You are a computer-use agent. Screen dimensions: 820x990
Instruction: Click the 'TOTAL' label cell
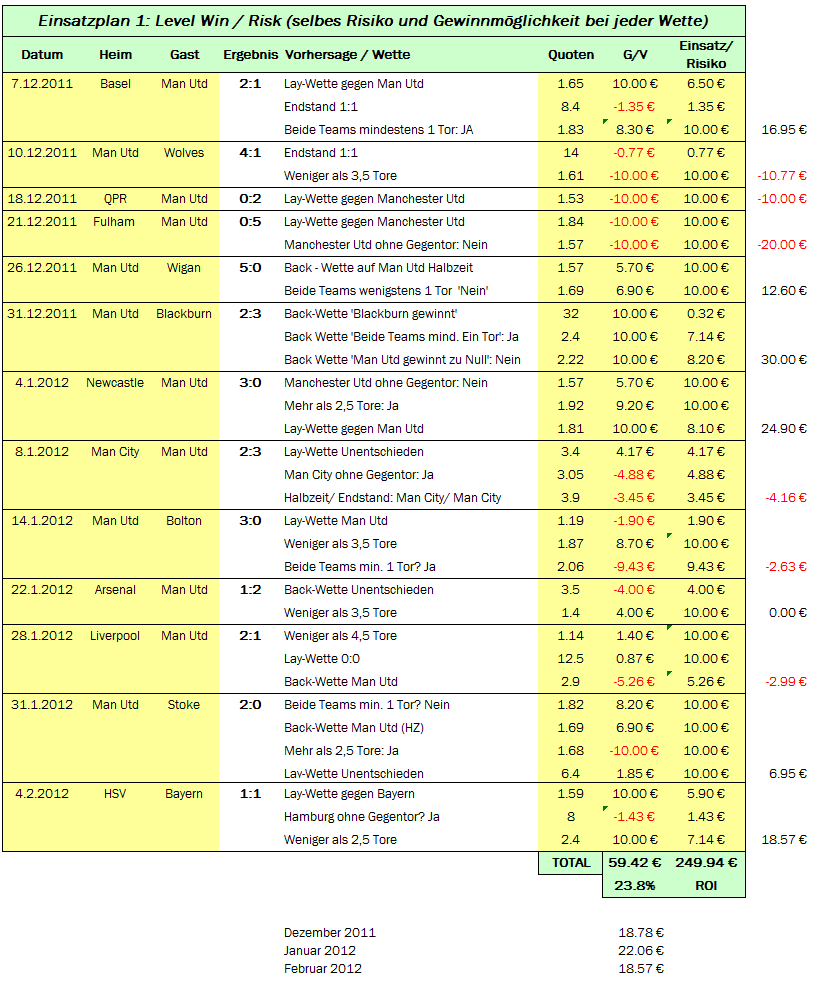571,863
